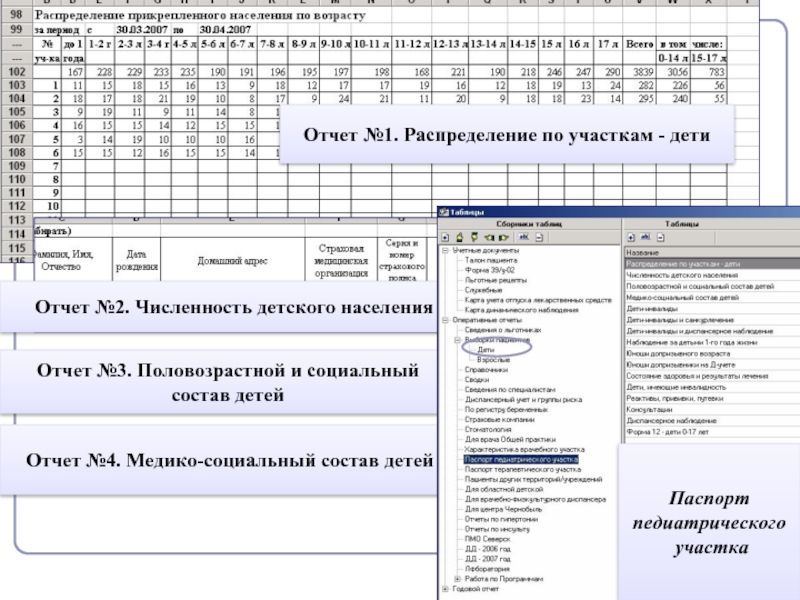The image size is (800, 600).
Task: Select Стоматология tree item
Action: coord(488,430)
